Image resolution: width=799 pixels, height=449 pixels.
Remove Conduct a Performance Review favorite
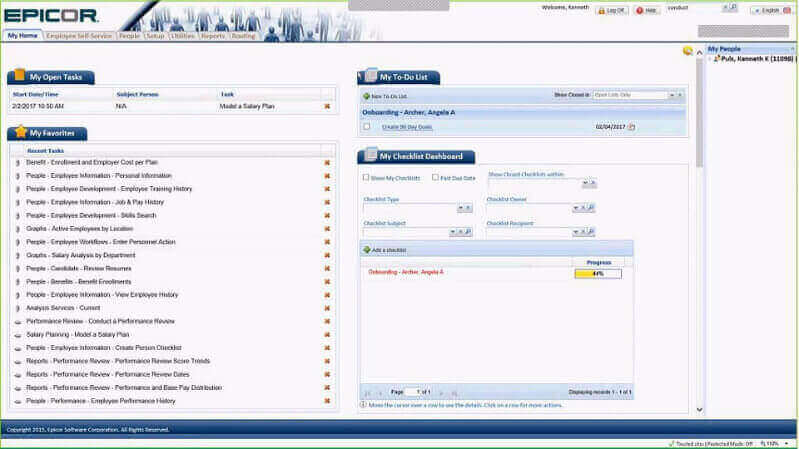point(327,322)
